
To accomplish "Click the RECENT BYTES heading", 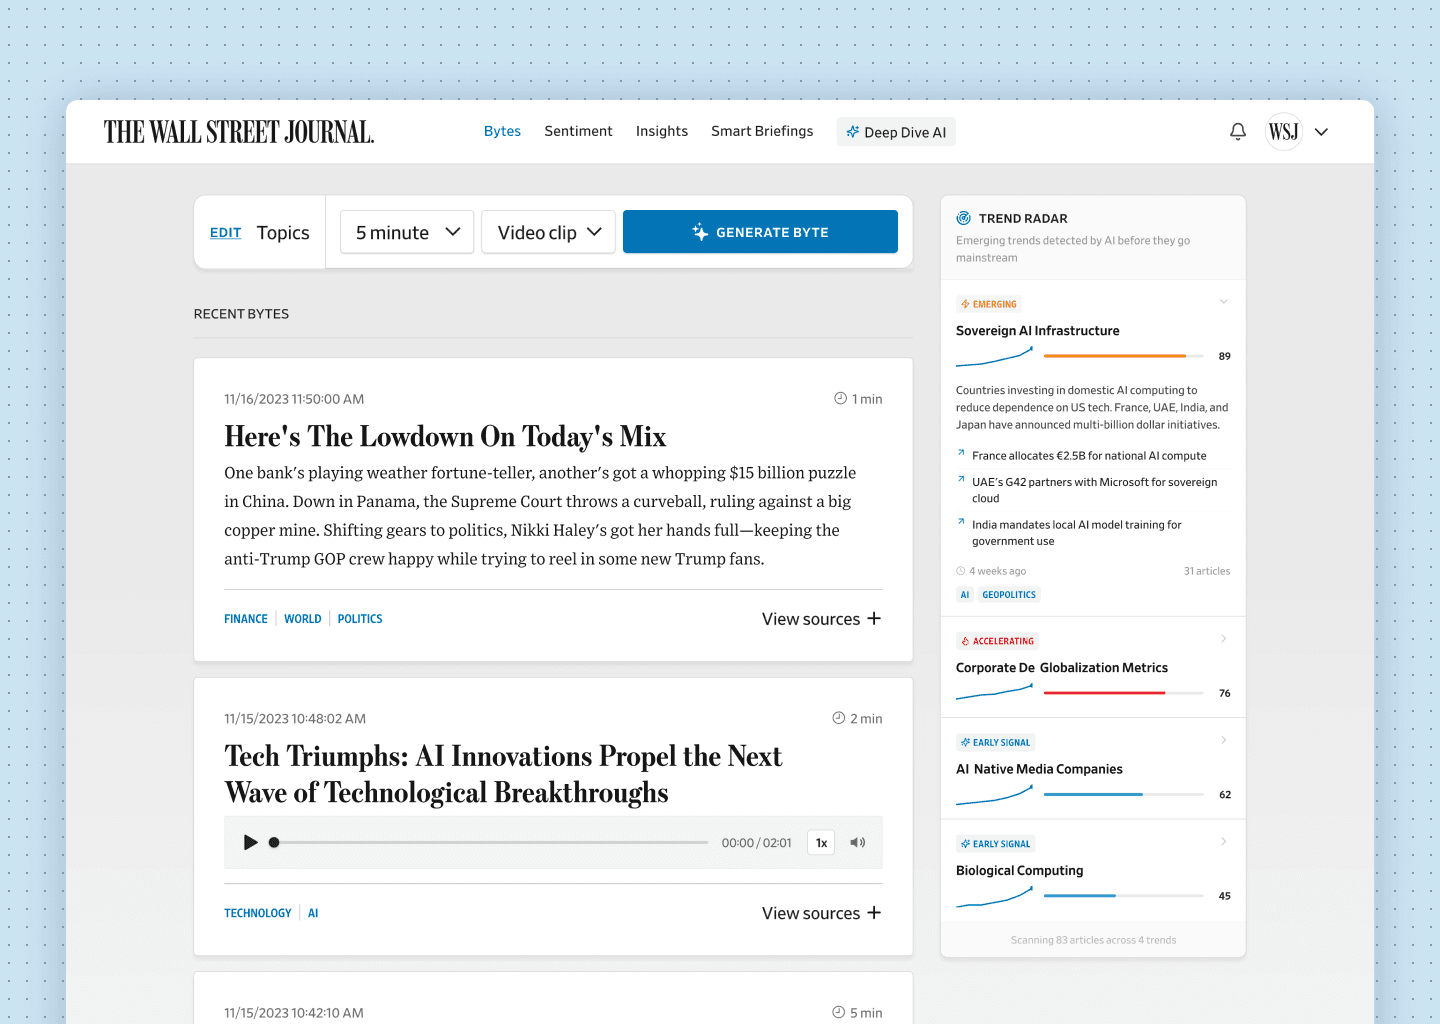I will point(241,314).
